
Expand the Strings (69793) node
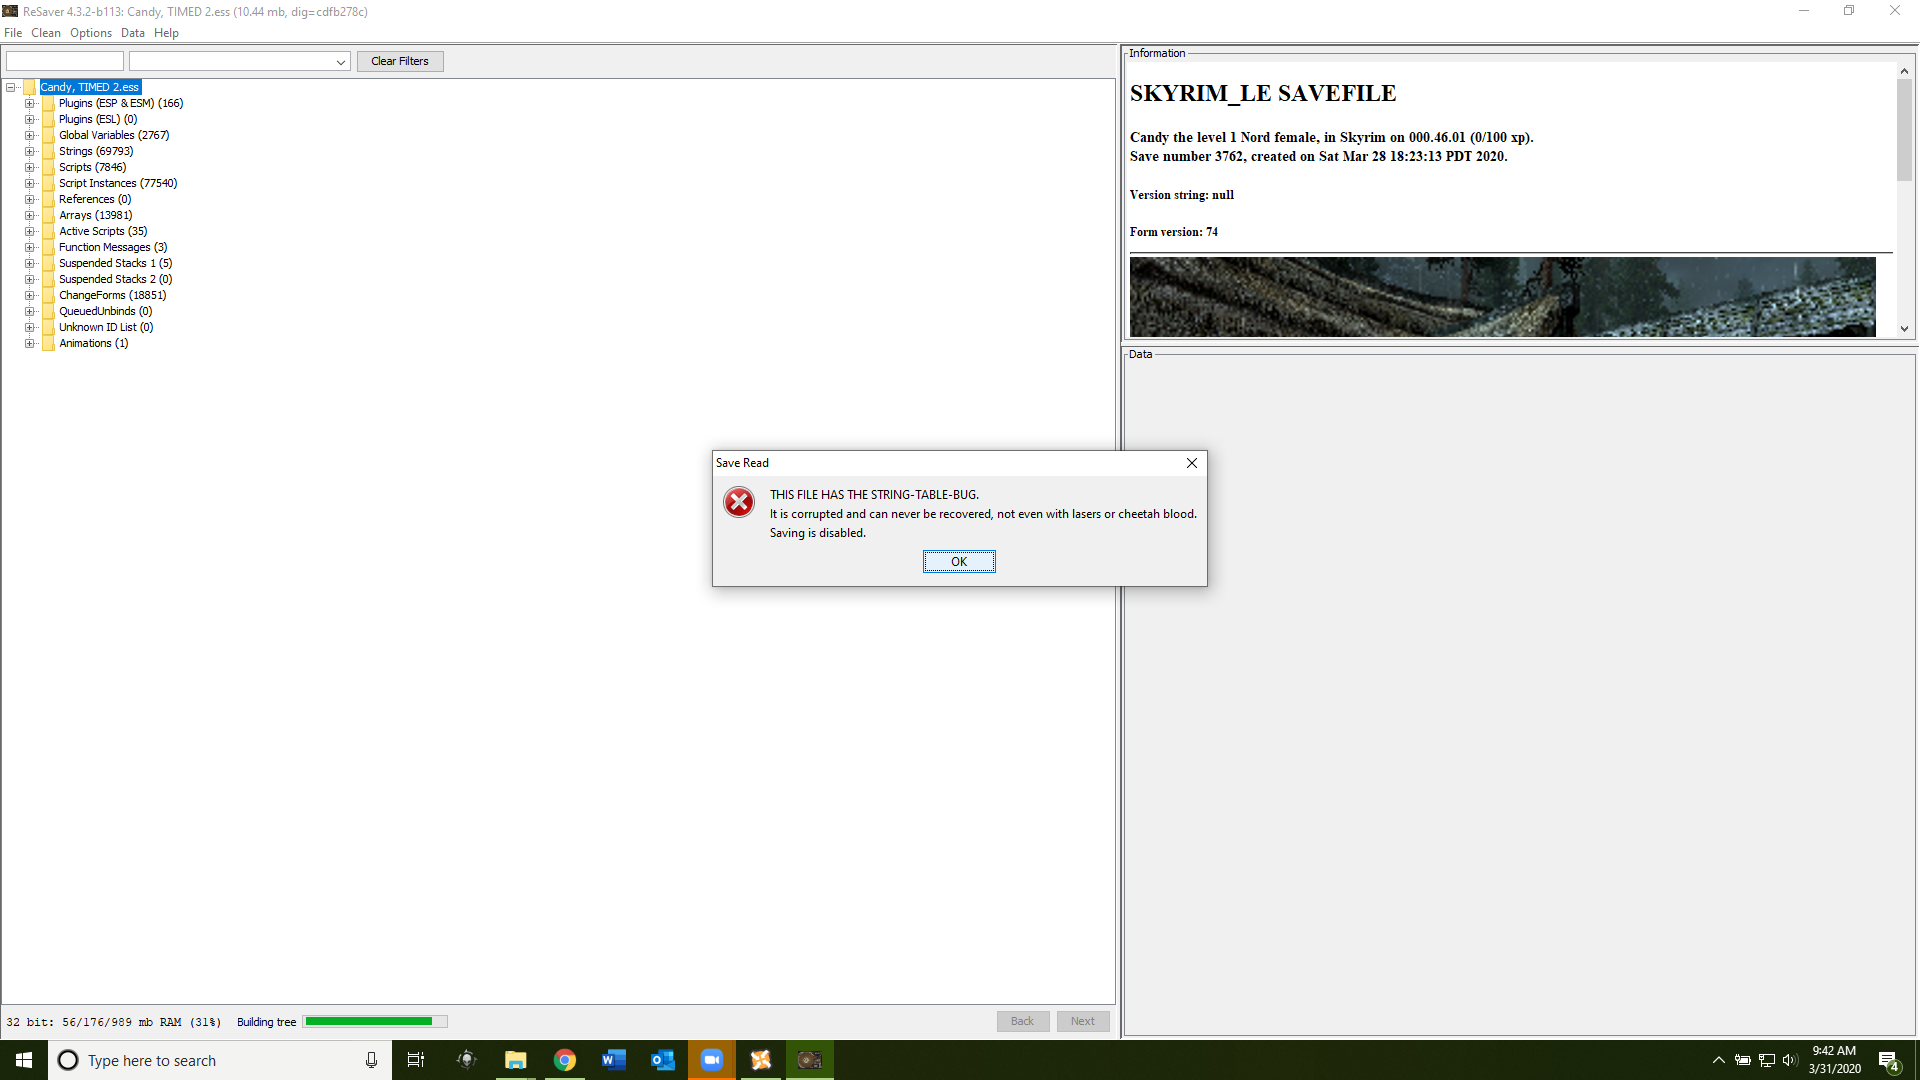[30, 152]
